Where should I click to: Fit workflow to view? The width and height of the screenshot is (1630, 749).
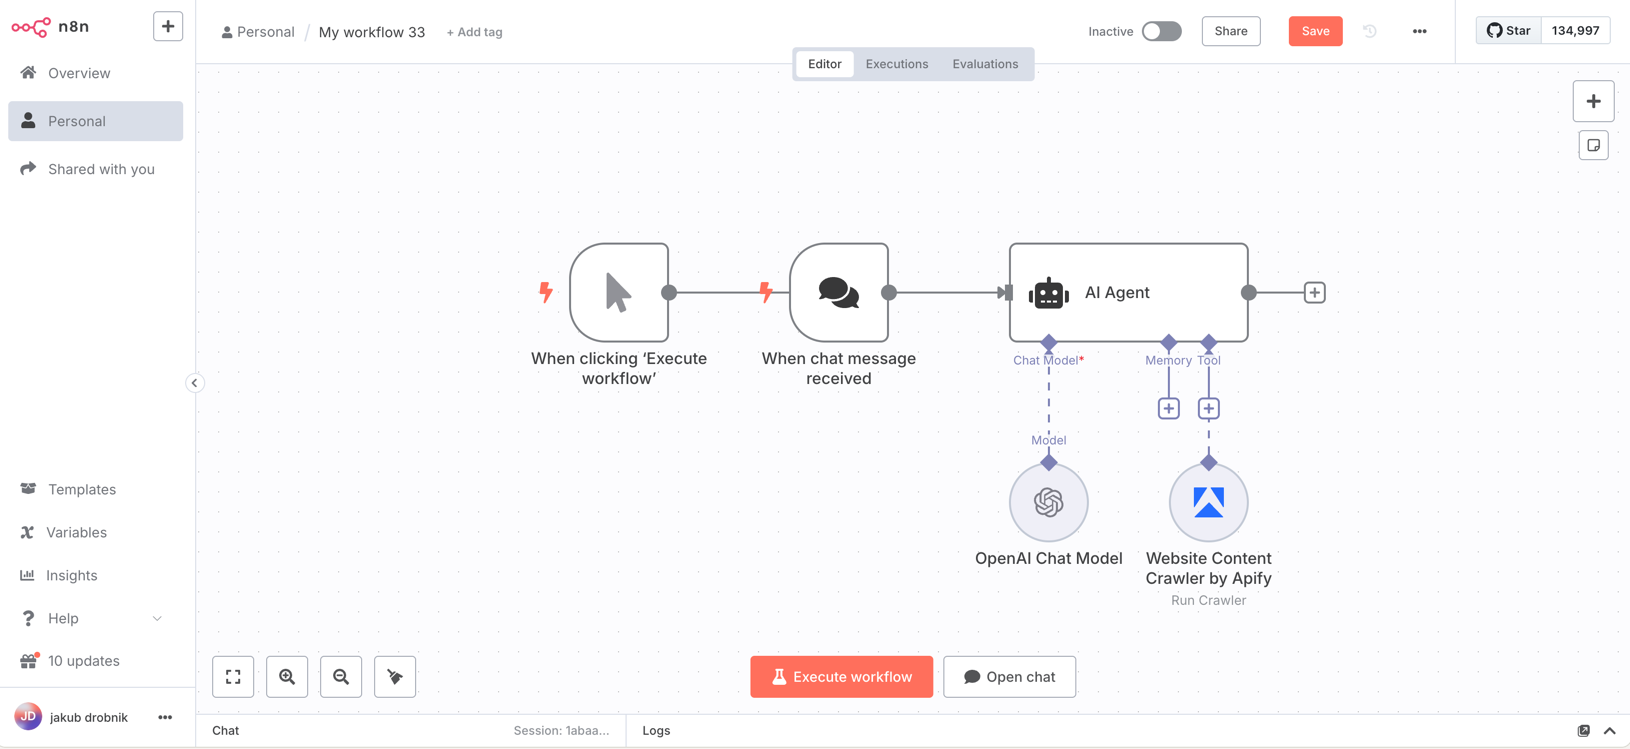(x=233, y=677)
